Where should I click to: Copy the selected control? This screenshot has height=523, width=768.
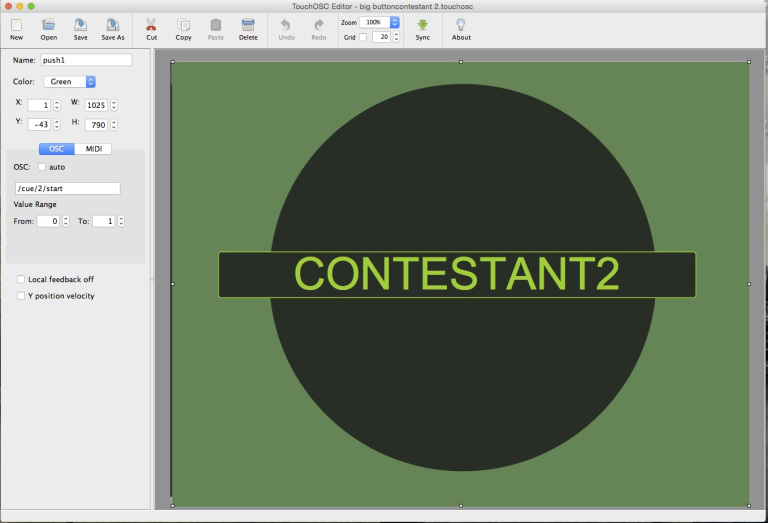click(183, 25)
